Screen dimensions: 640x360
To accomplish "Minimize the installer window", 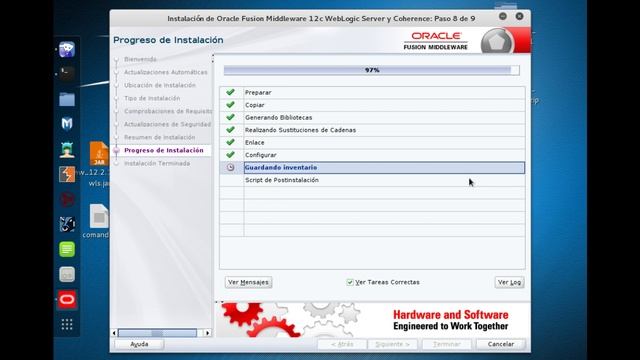I will pos(503,16).
